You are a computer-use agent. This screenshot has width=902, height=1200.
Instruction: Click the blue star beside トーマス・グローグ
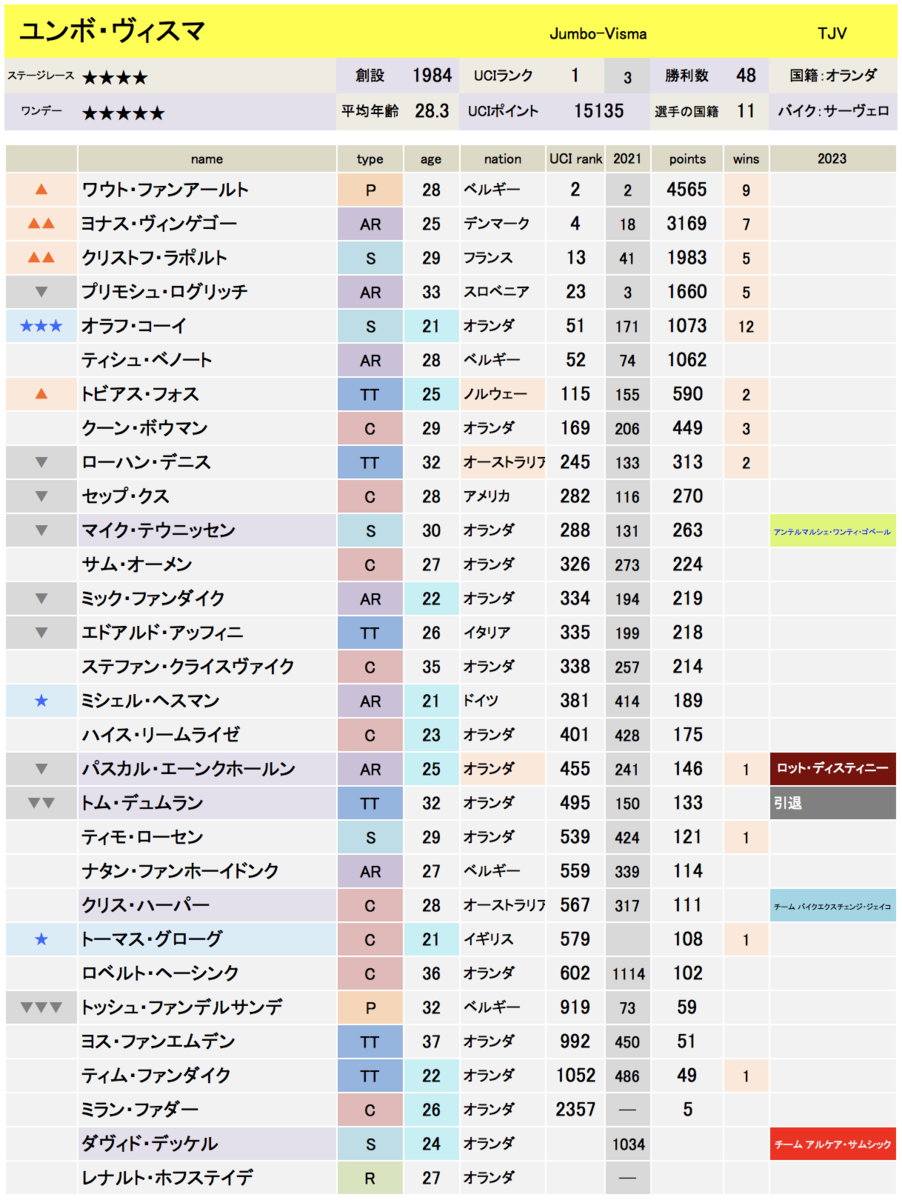coord(41,939)
